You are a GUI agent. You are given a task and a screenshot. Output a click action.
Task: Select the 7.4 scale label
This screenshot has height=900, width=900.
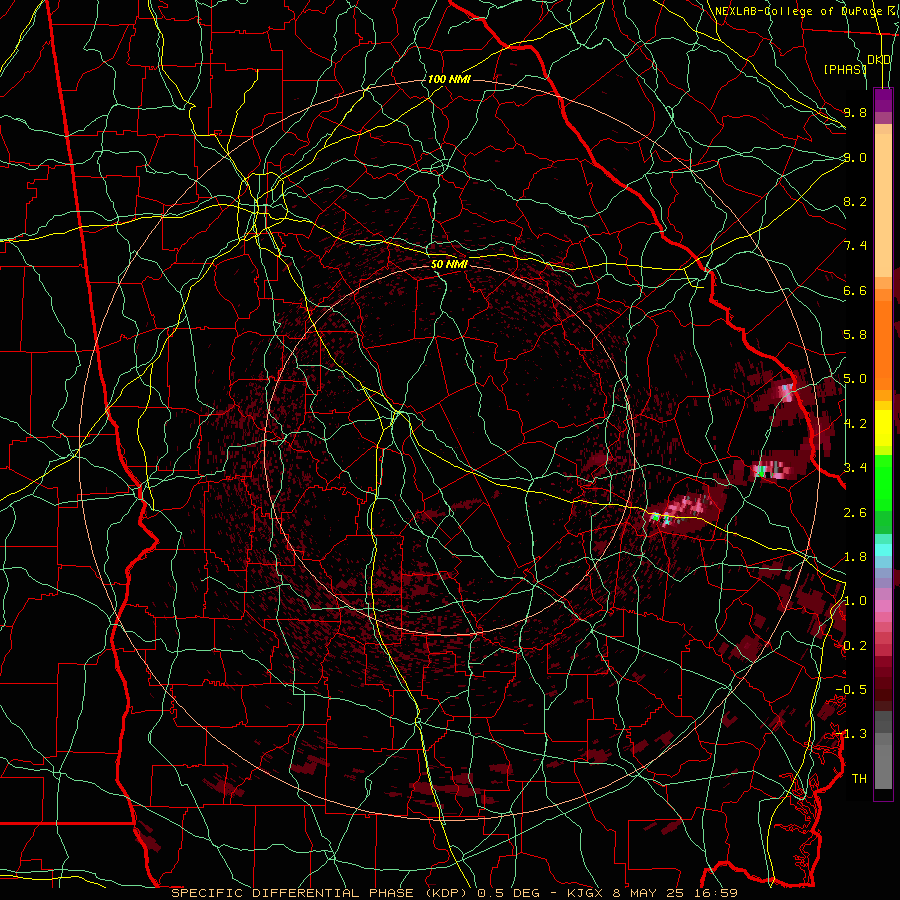(x=855, y=246)
